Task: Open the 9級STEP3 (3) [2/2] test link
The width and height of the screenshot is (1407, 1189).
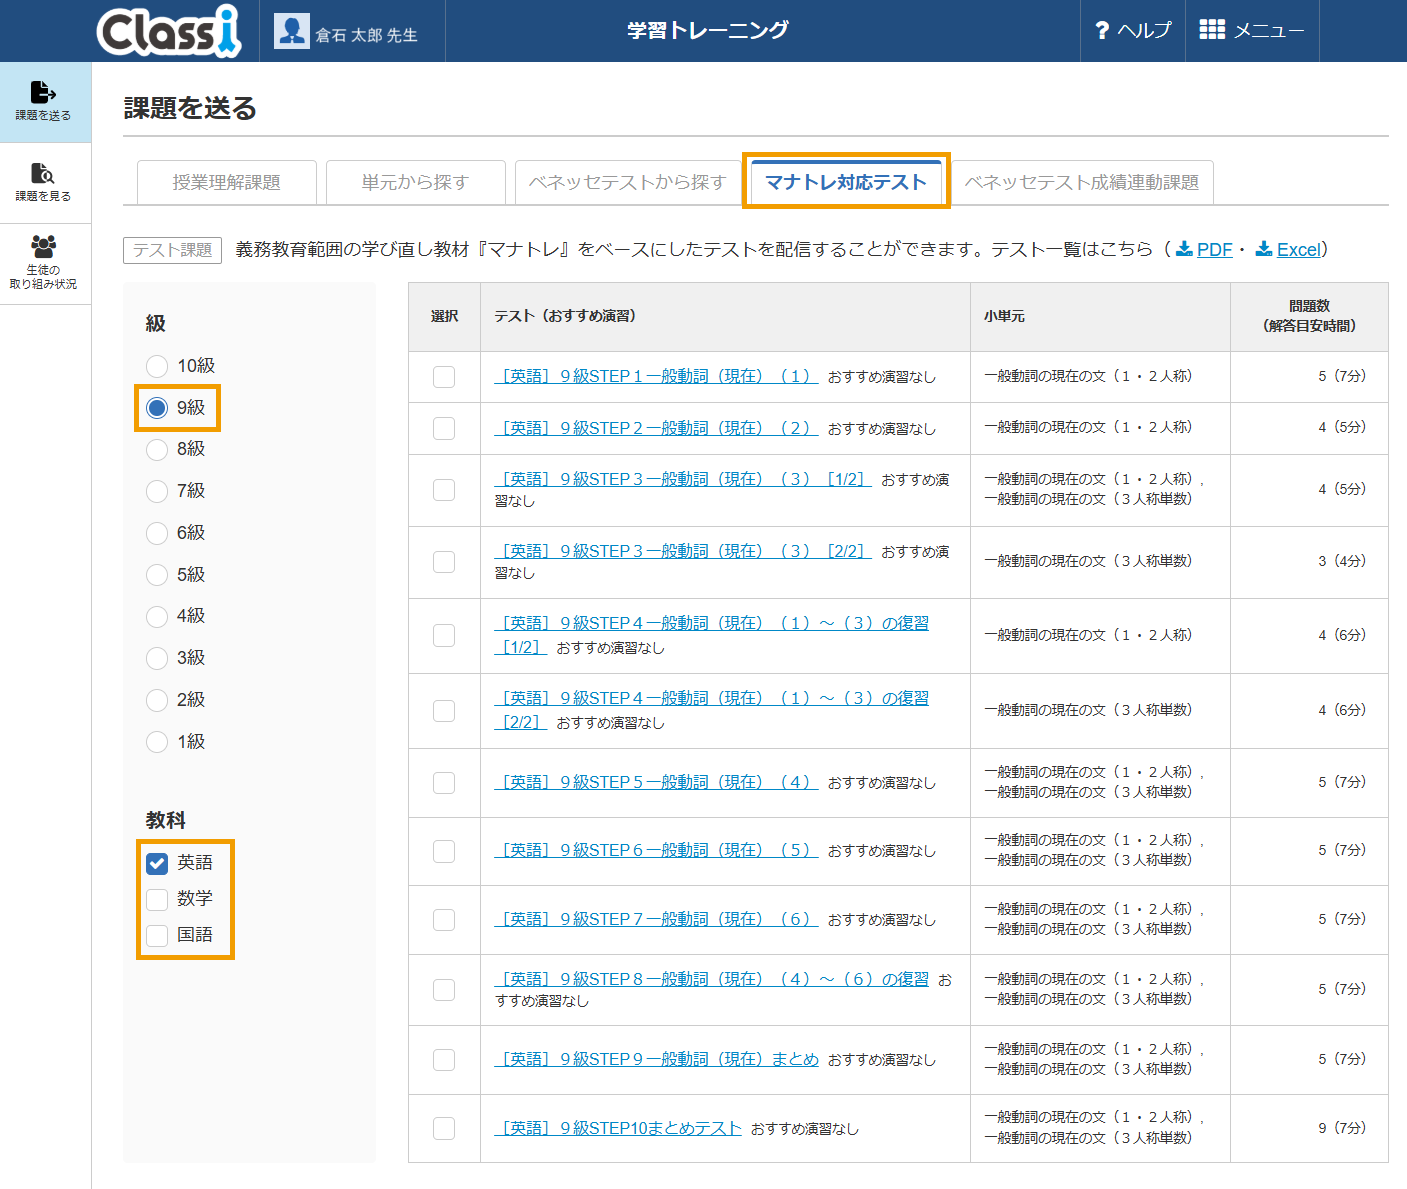Action: click(x=683, y=551)
